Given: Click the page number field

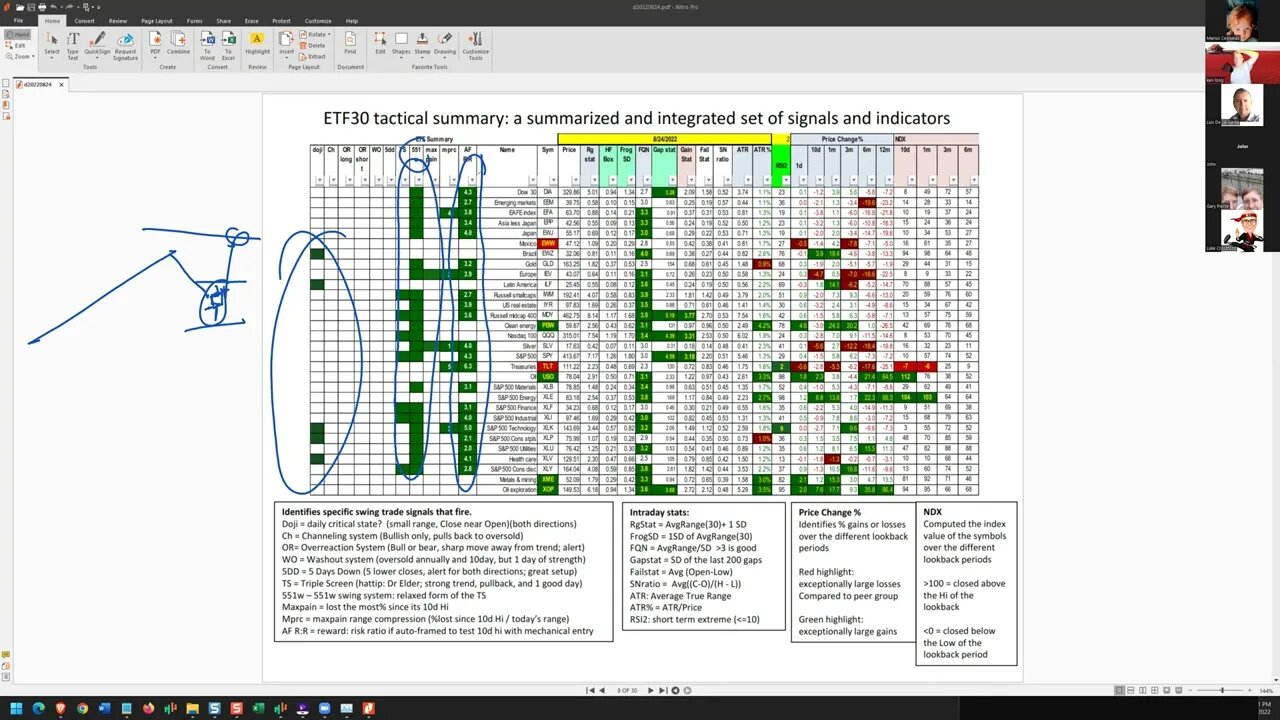Looking at the screenshot, I should point(627,690).
